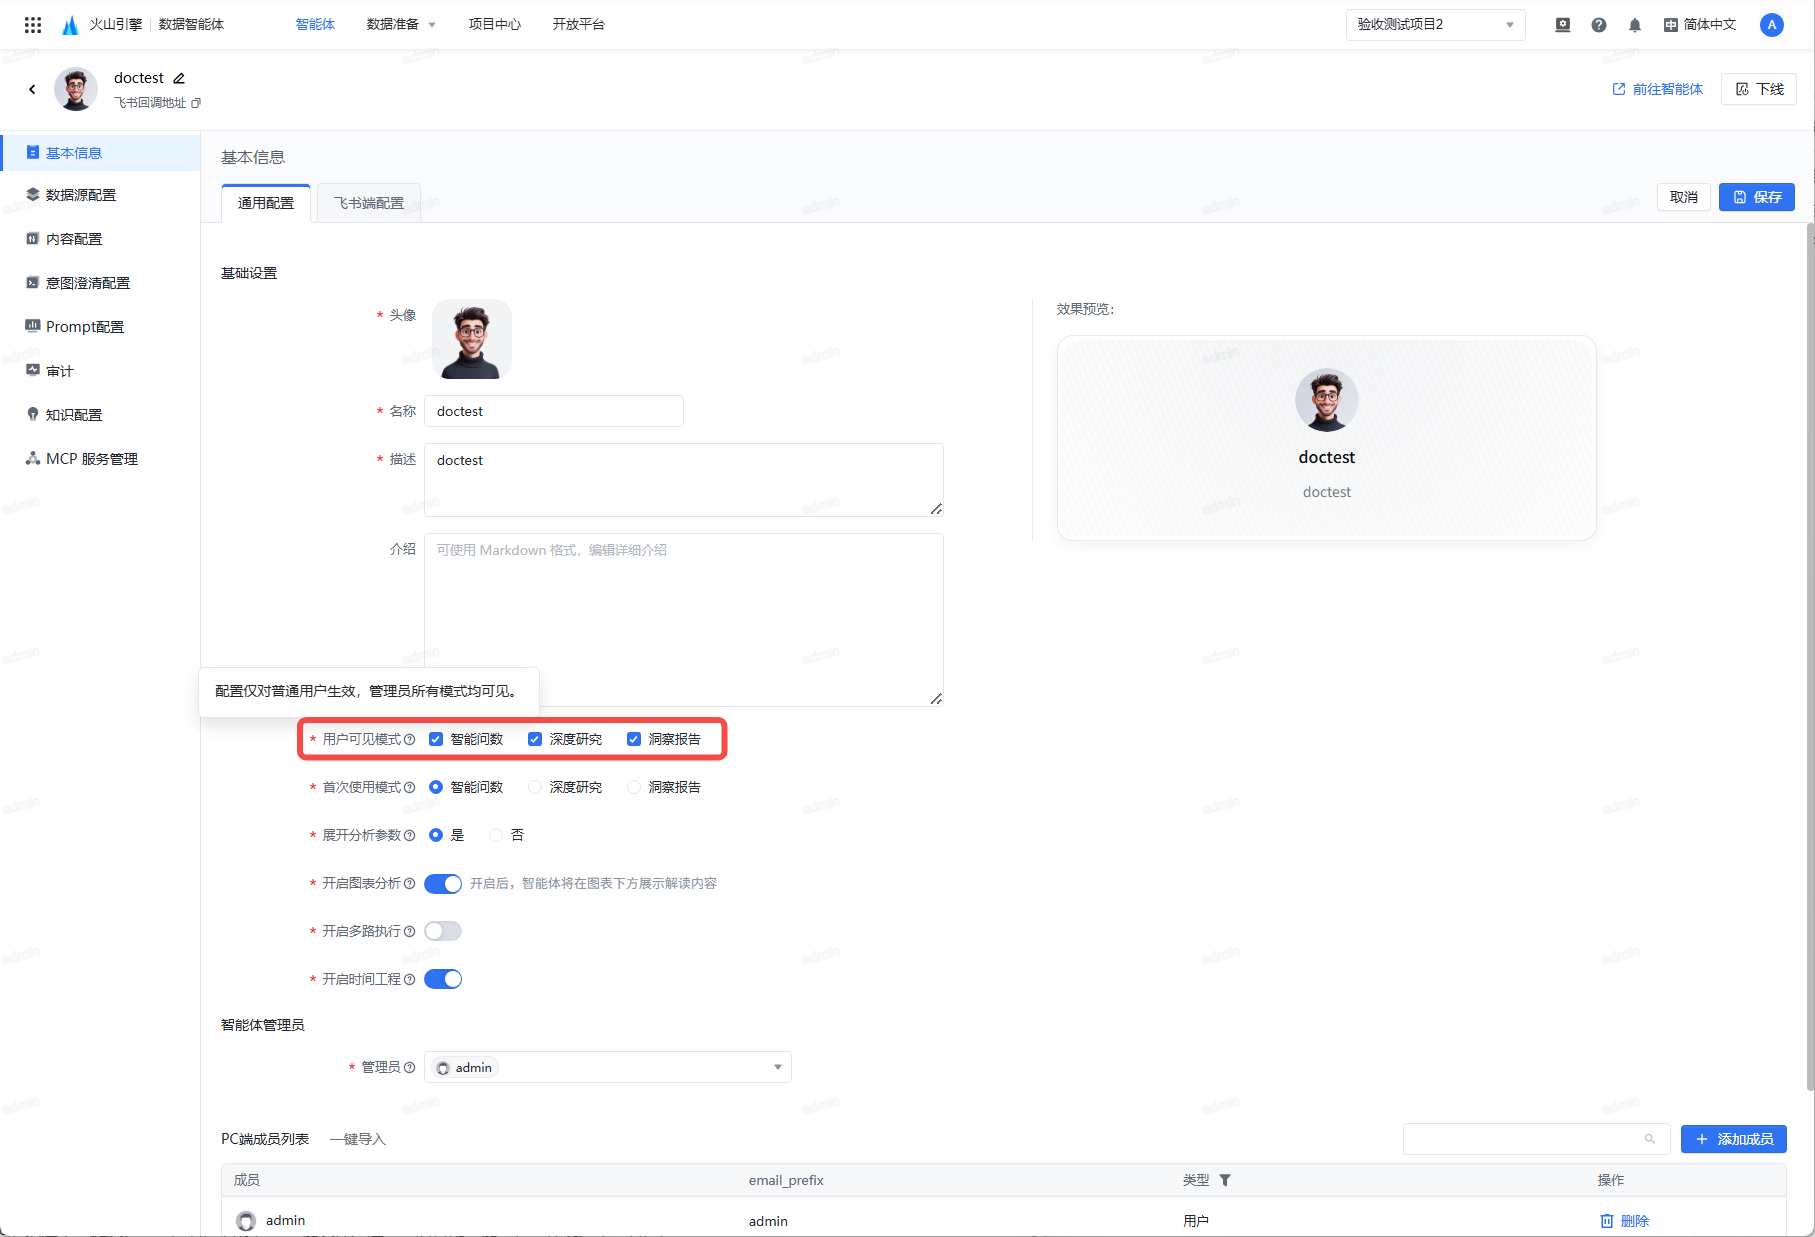Viewport: 1815px width, 1237px height.
Task: Click the 保存 save button
Action: (x=1757, y=197)
